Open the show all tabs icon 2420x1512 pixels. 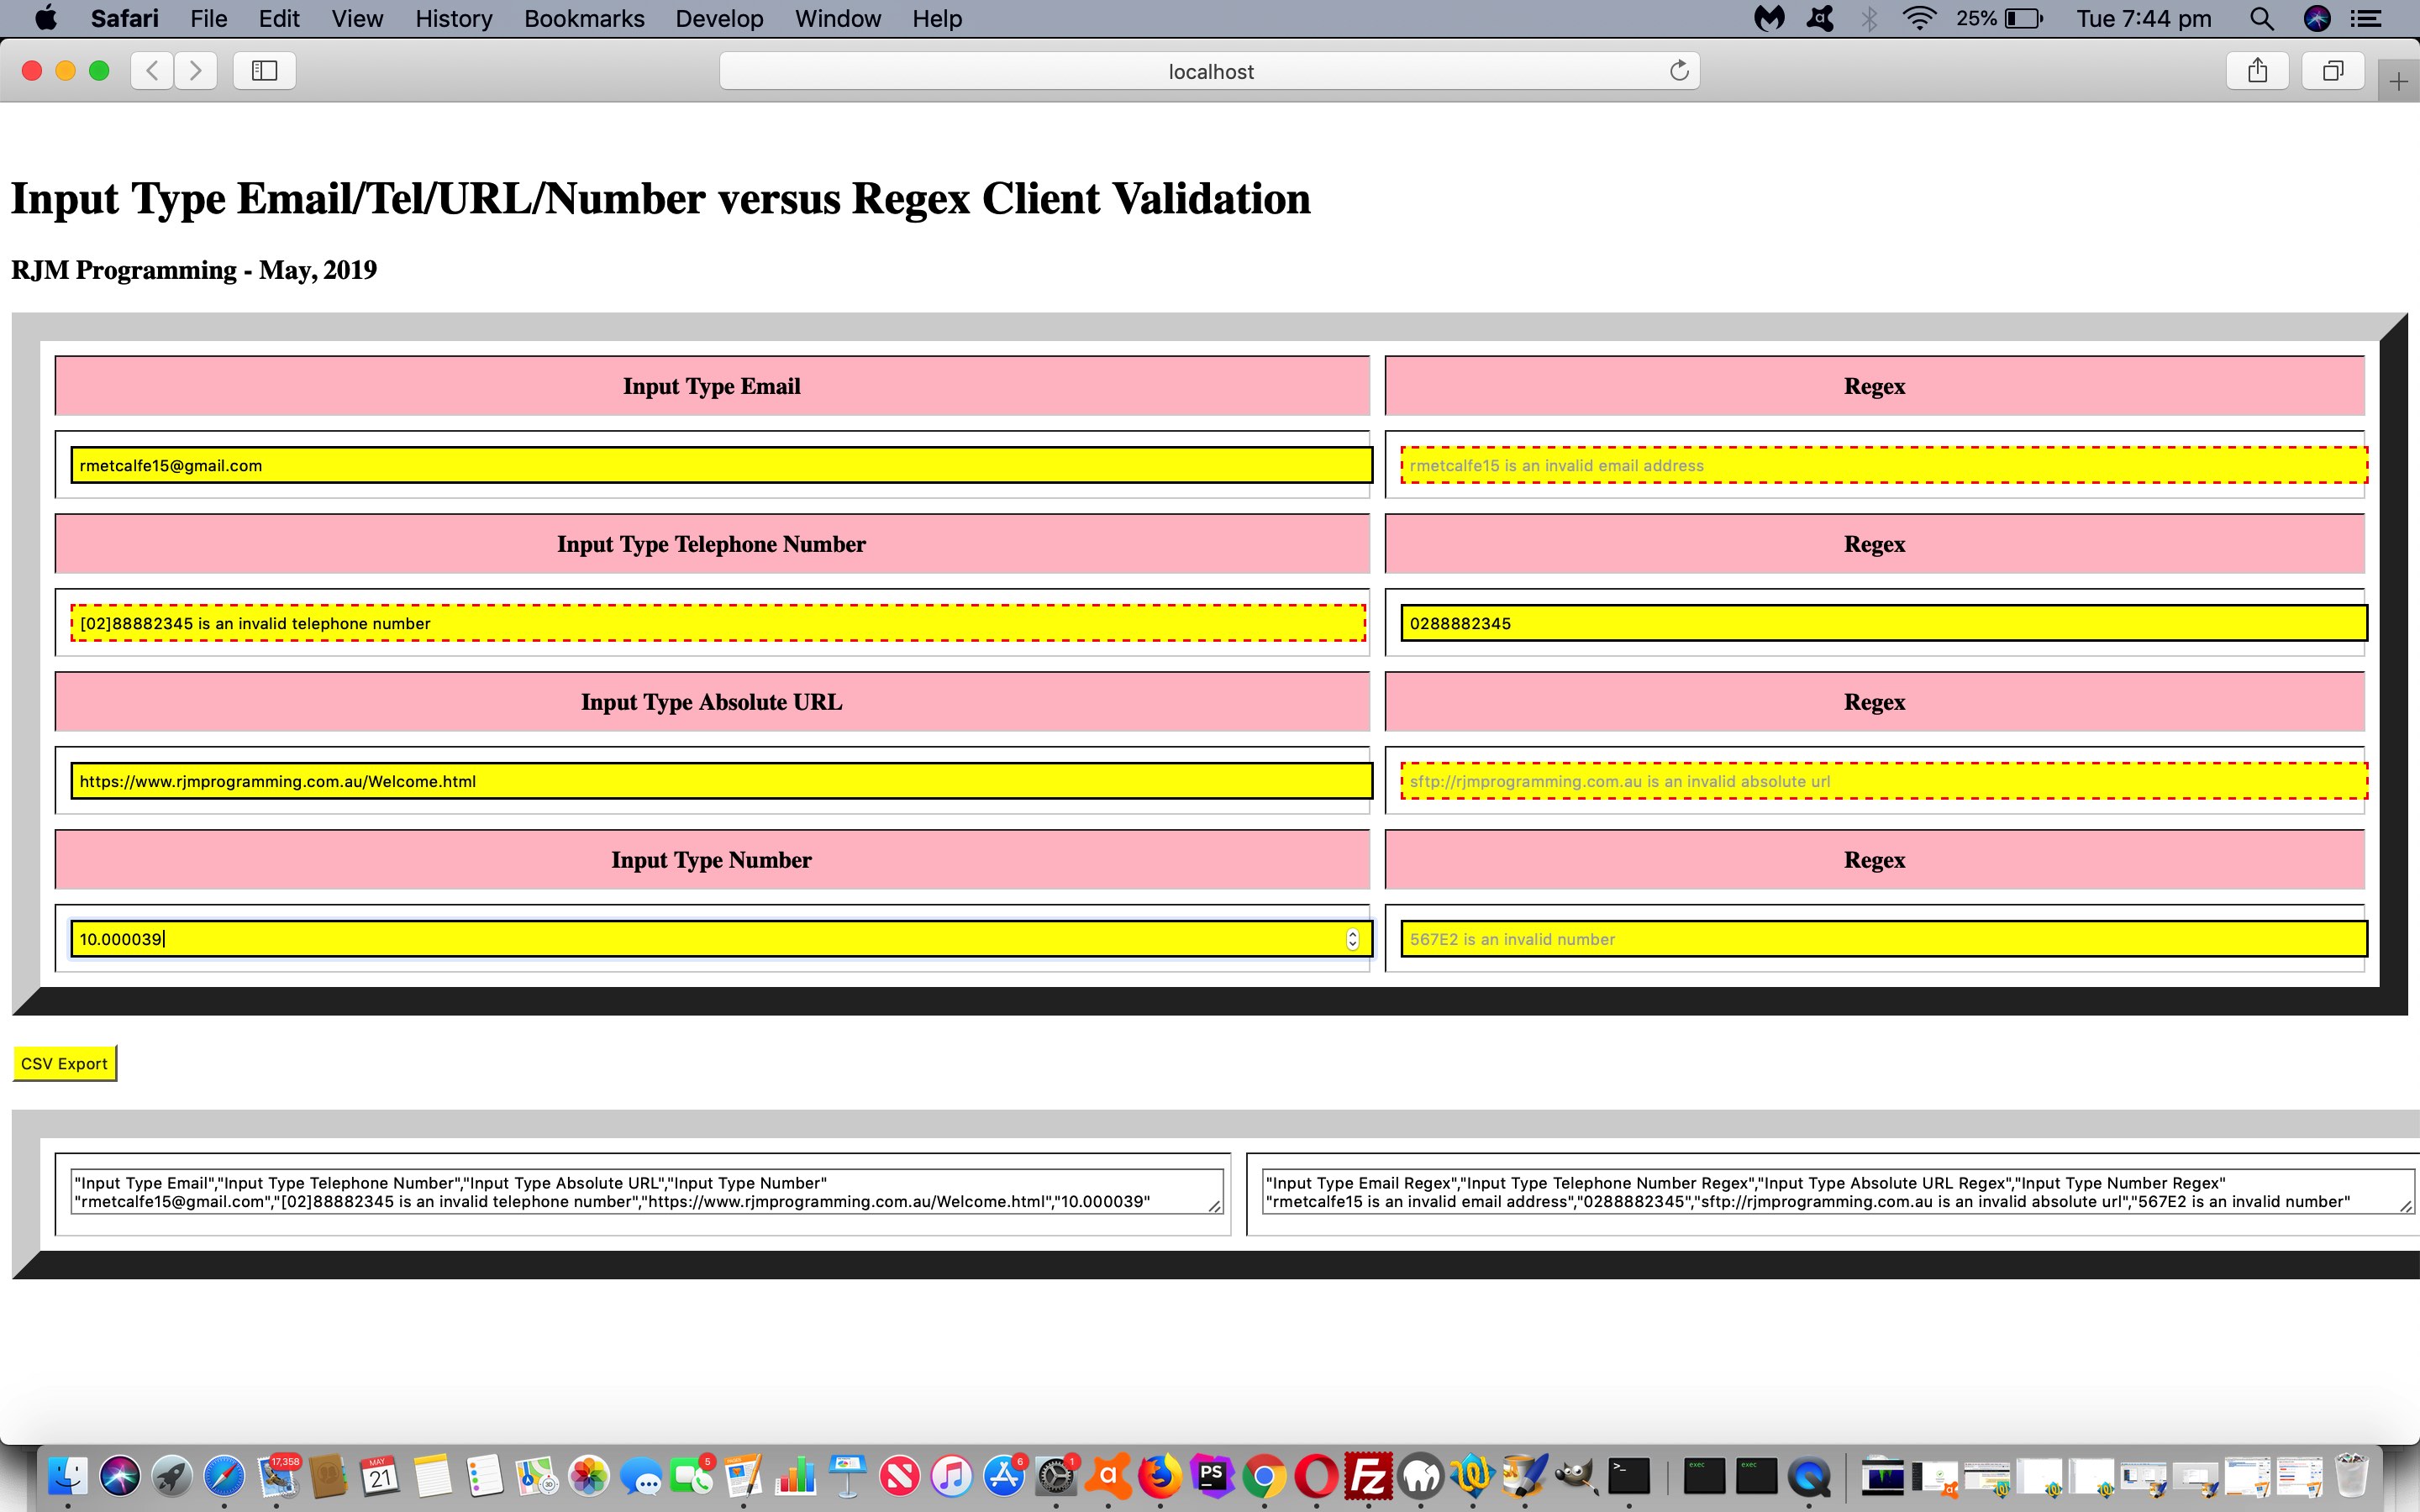pos(2332,70)
